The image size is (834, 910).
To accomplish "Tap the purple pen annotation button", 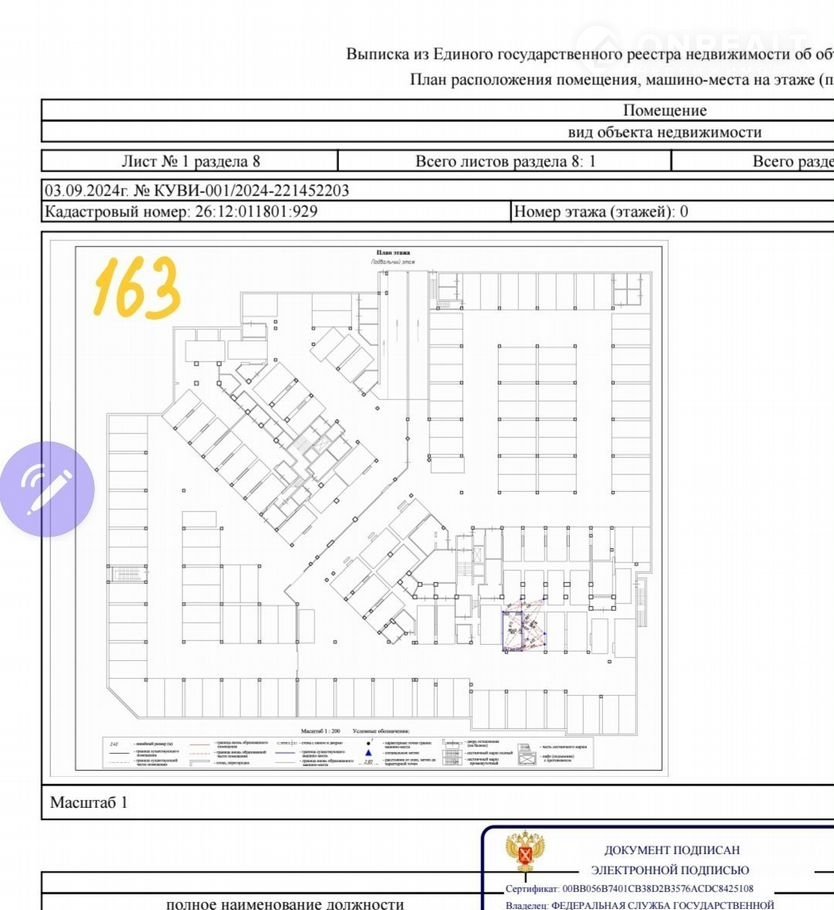I will [x=46, y=489].
